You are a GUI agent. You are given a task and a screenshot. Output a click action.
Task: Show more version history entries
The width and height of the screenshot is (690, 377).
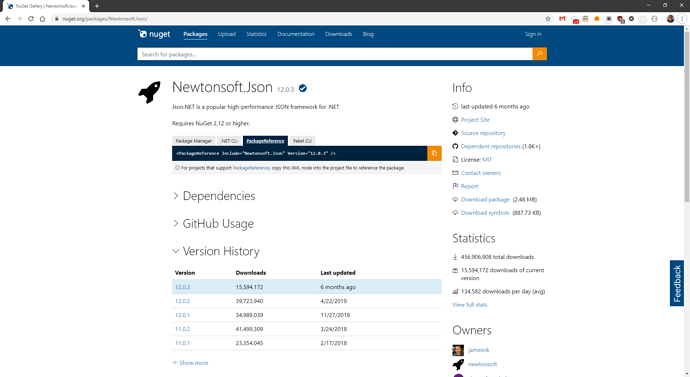pyautogui.click(x=190, y=363)
